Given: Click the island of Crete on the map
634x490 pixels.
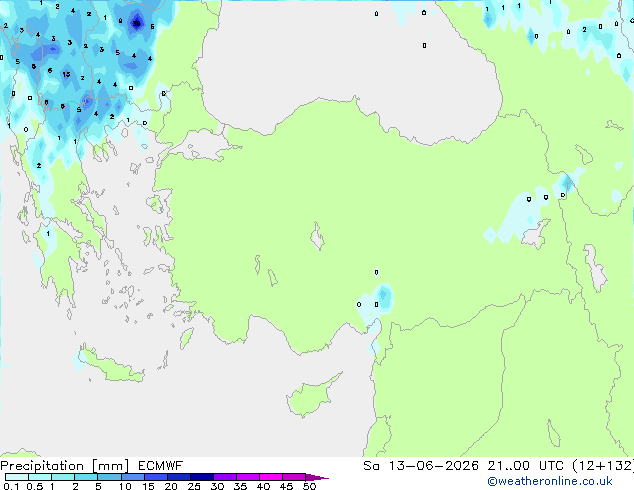Looking at the screenshot, I should coord(112,365).
